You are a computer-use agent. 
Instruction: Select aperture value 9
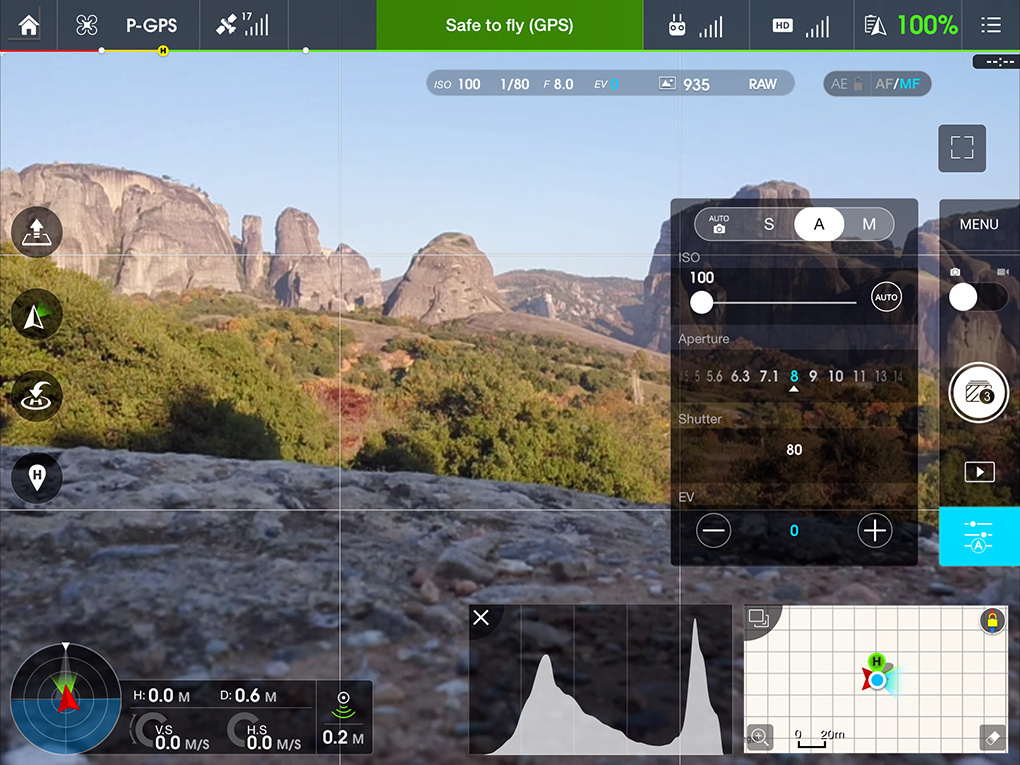(813, 376)
